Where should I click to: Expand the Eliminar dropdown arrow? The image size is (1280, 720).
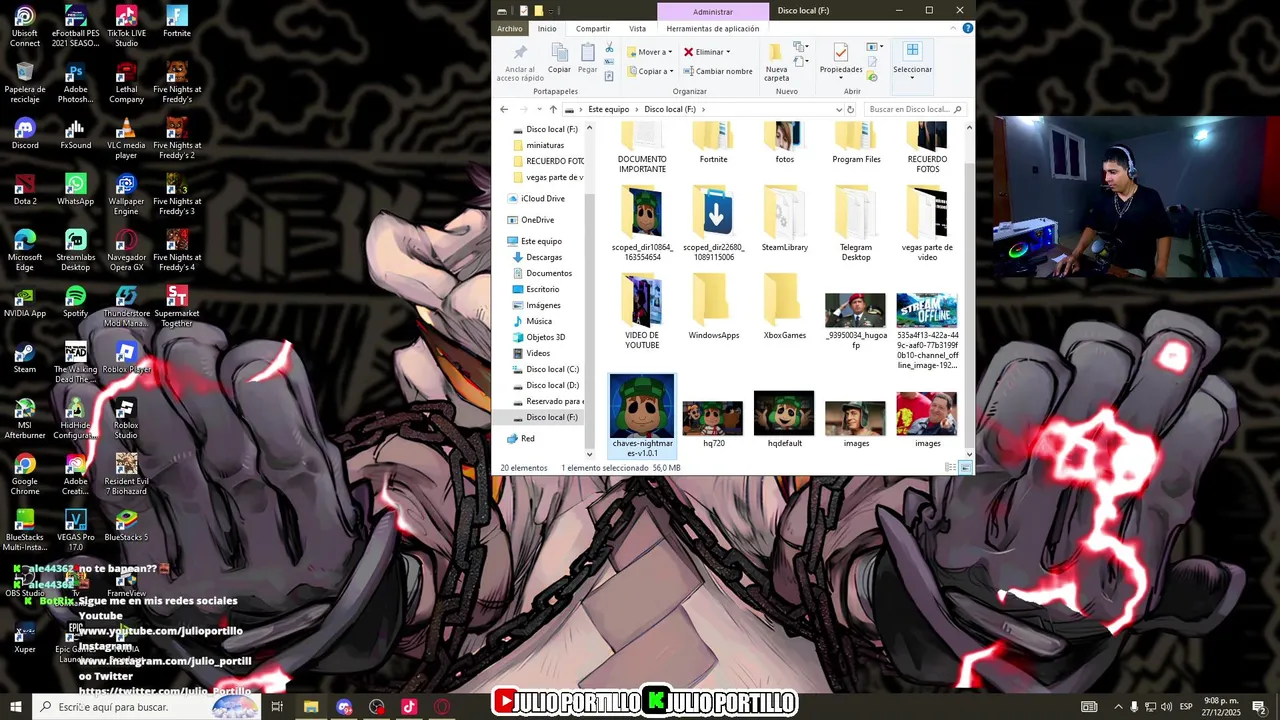coord(728,52)
